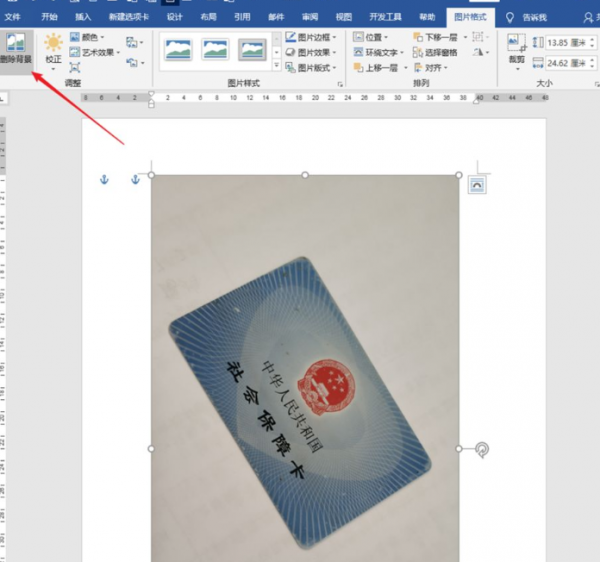Switch to the Review (审阅) tab
The width and height of the screenshot is (600, 562).
(x=310, y=17)
